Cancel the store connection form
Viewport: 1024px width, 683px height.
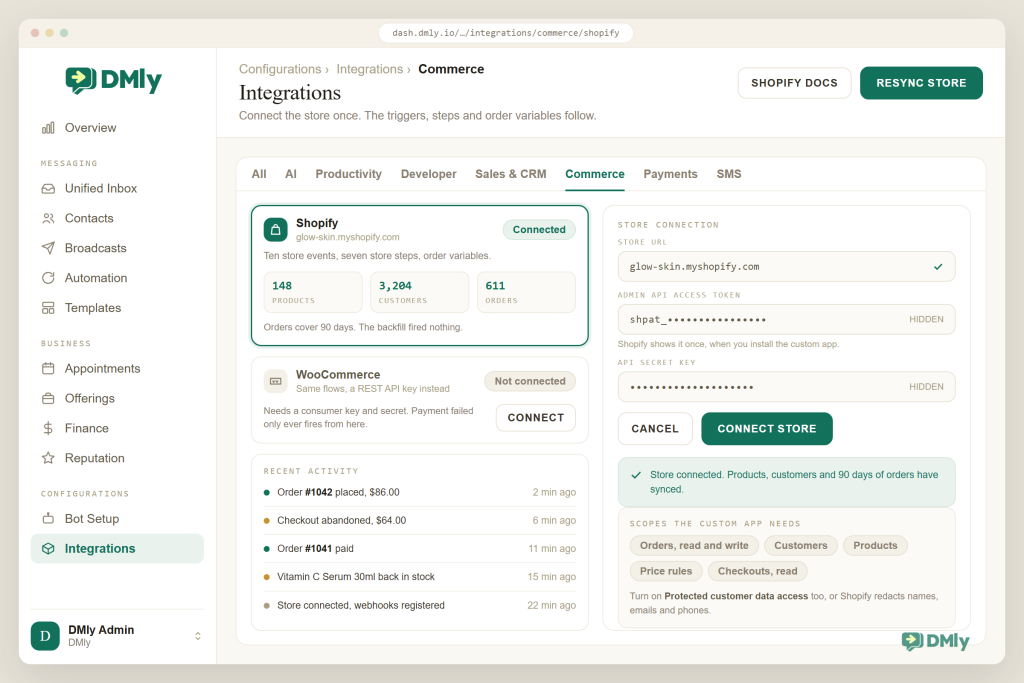click(x=655, y=429)
